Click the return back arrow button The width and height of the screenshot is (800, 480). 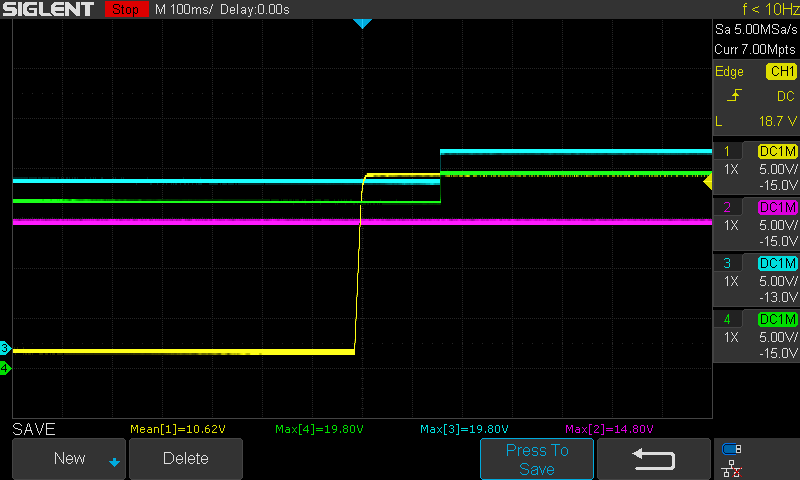[654, 459]
